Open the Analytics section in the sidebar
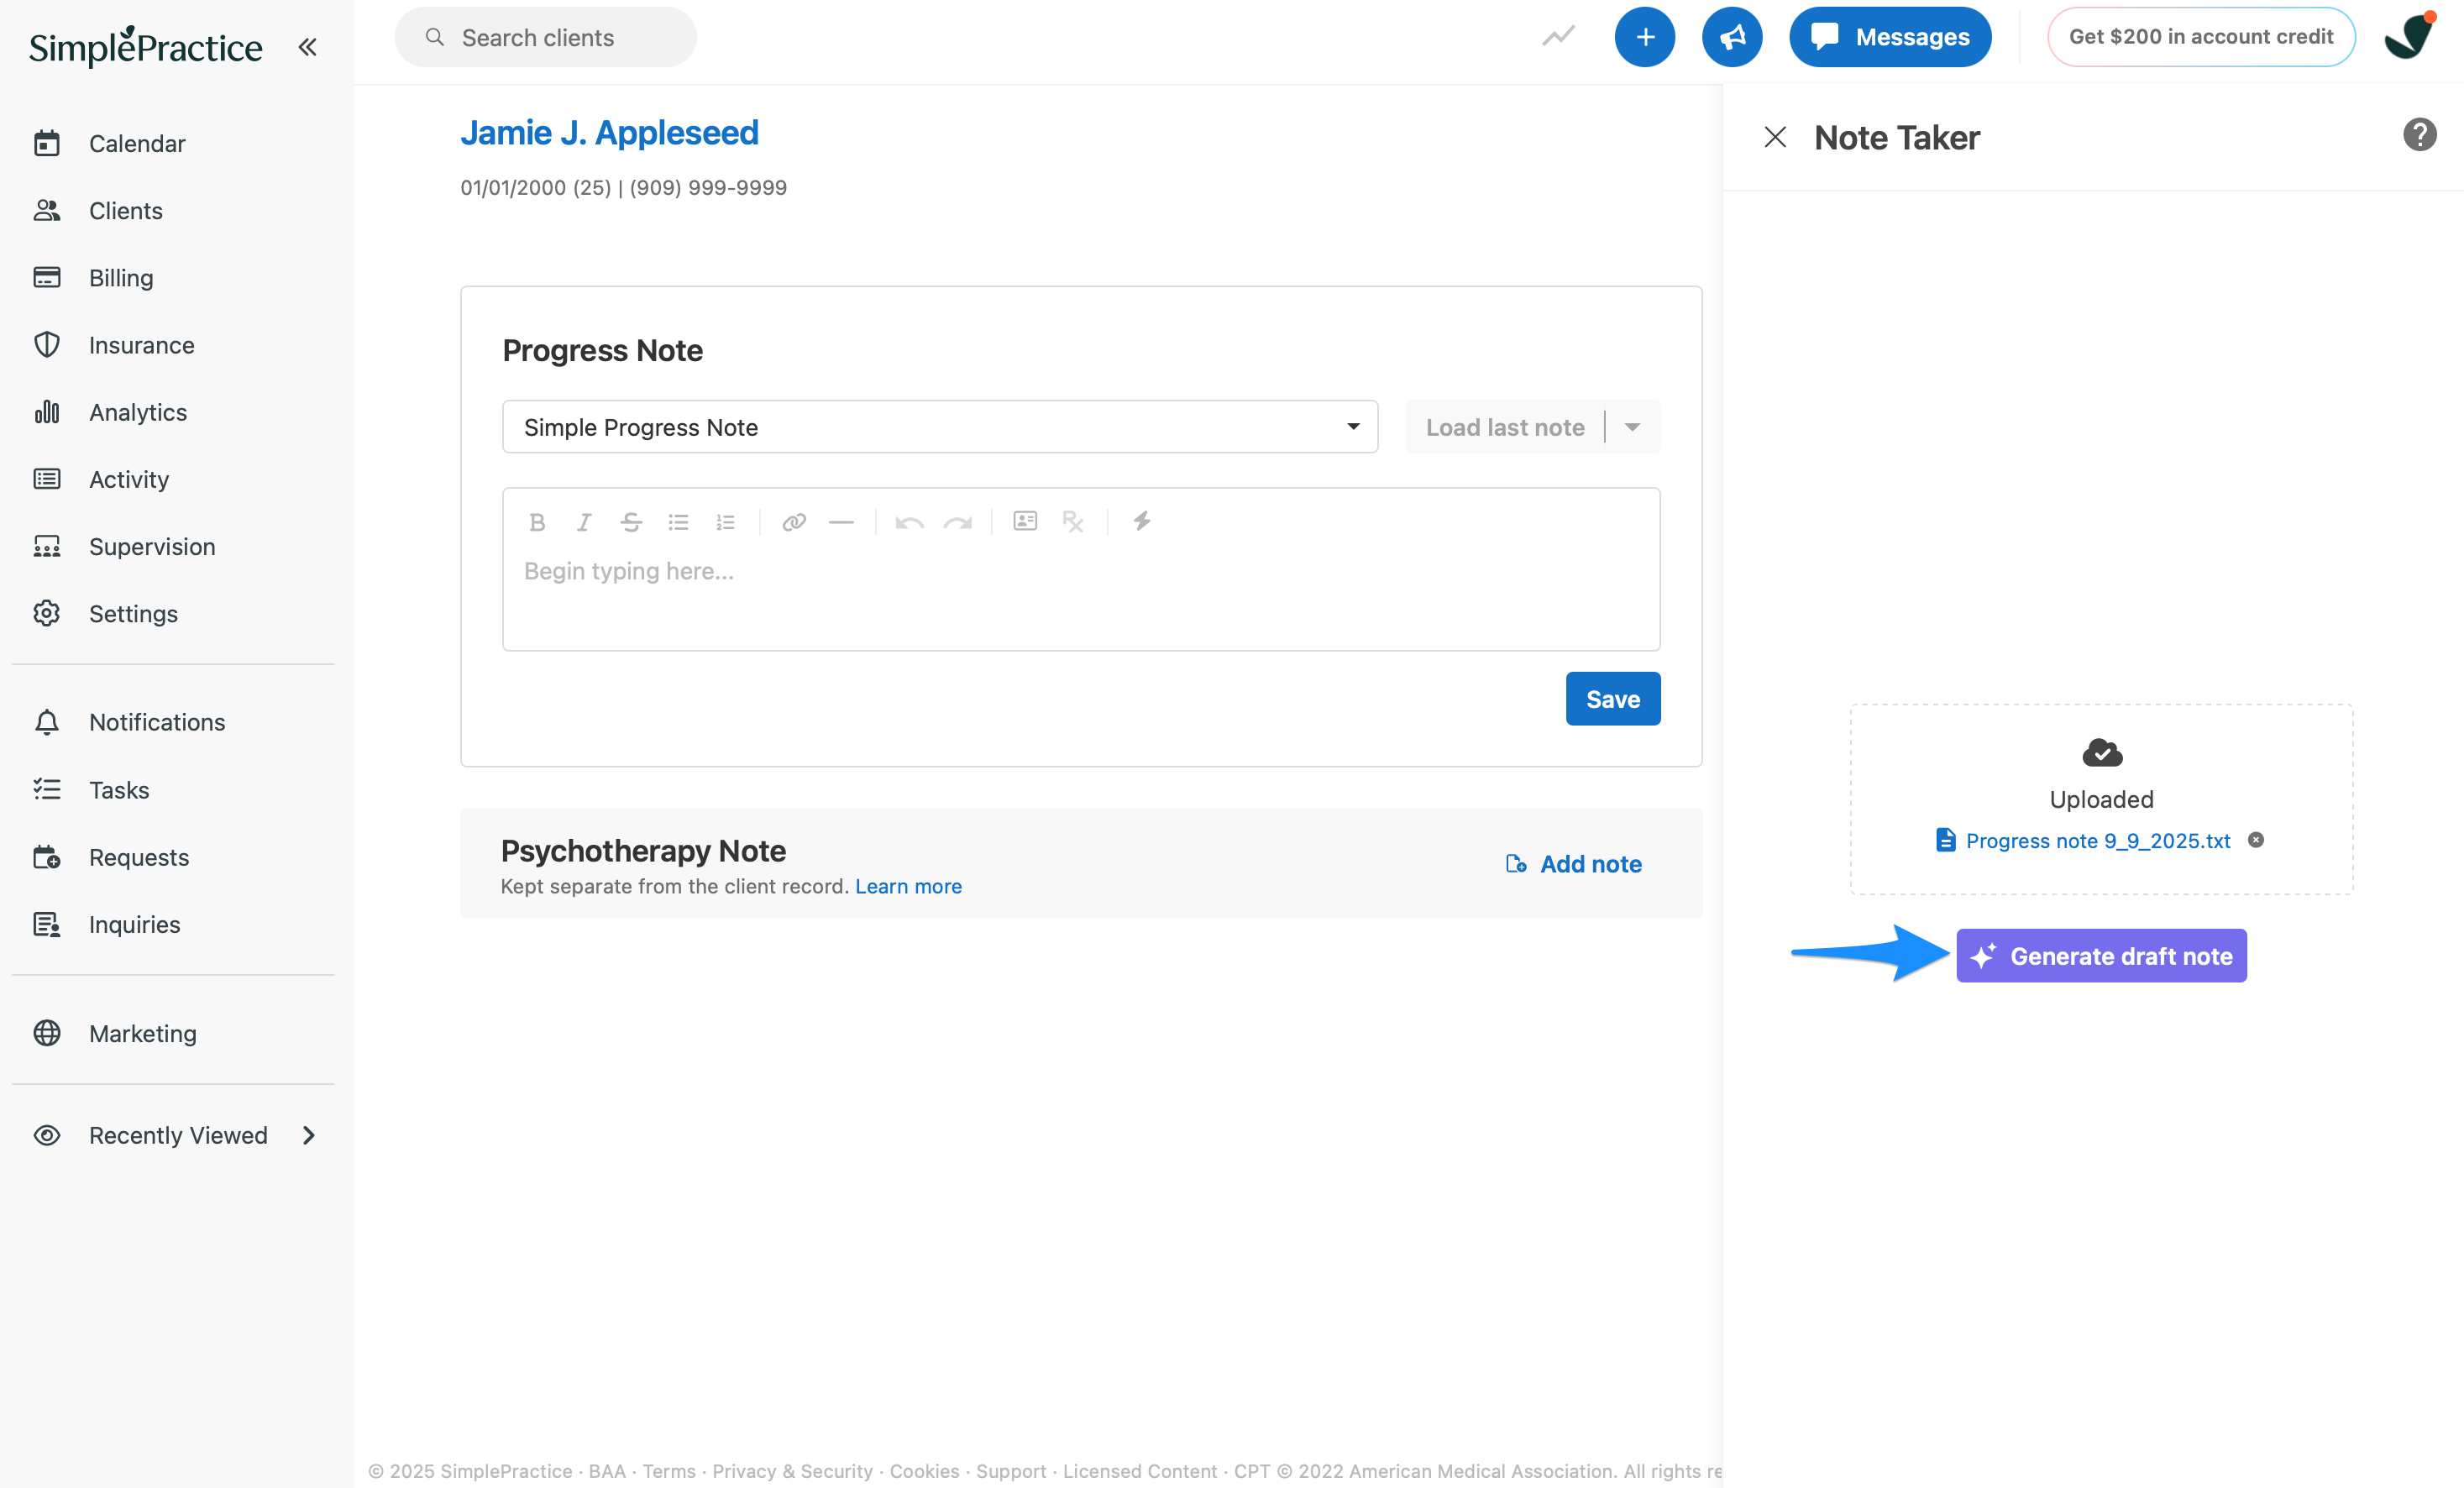This screenshot has width=2464, height=1488. pyautogui.click(x=137, y=411)
